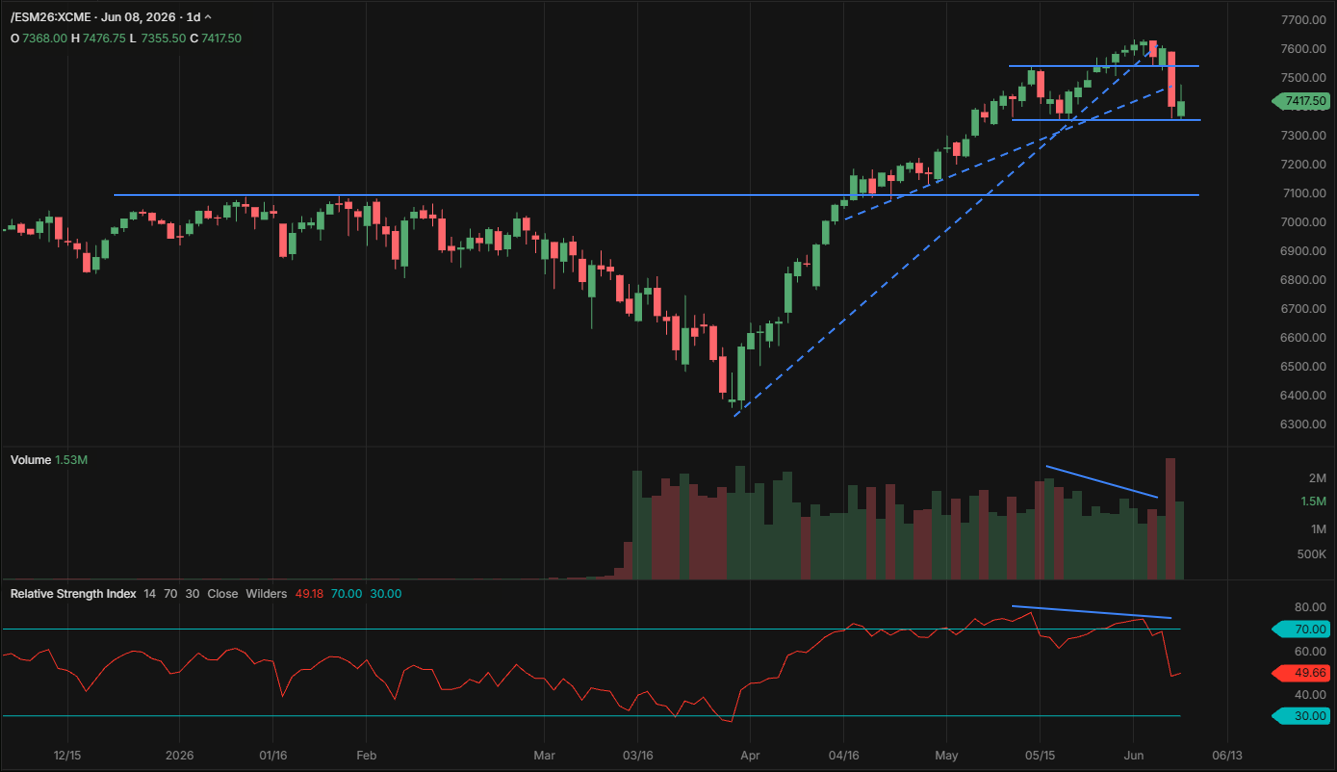The height and width of the screenshot is (772, 1337).
Task: Click the 70.00 overbought tag on RSI axis
Action: tap(1302, 629)
